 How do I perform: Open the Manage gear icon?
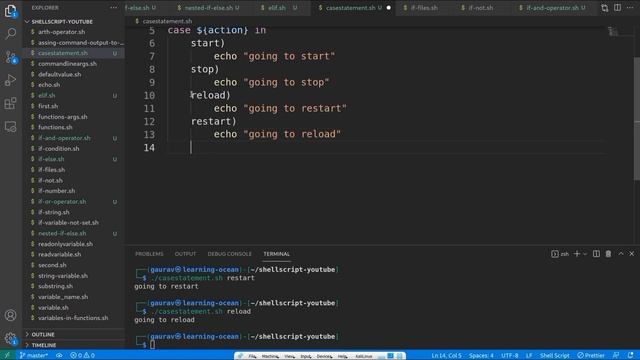[x=11, y=338]
